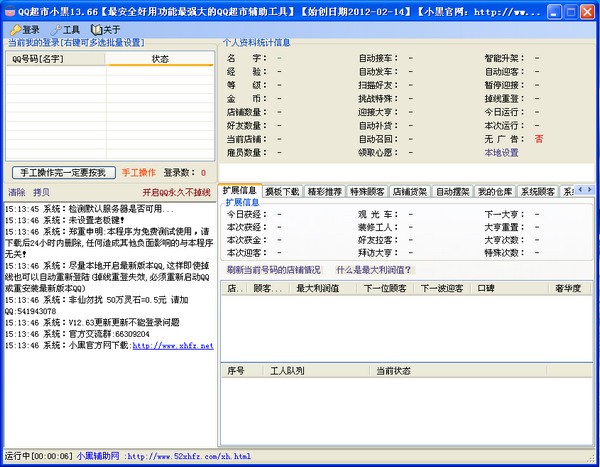Click the 智能升架 label
This screenshot has width=600, height=467.
click(504, 58)
